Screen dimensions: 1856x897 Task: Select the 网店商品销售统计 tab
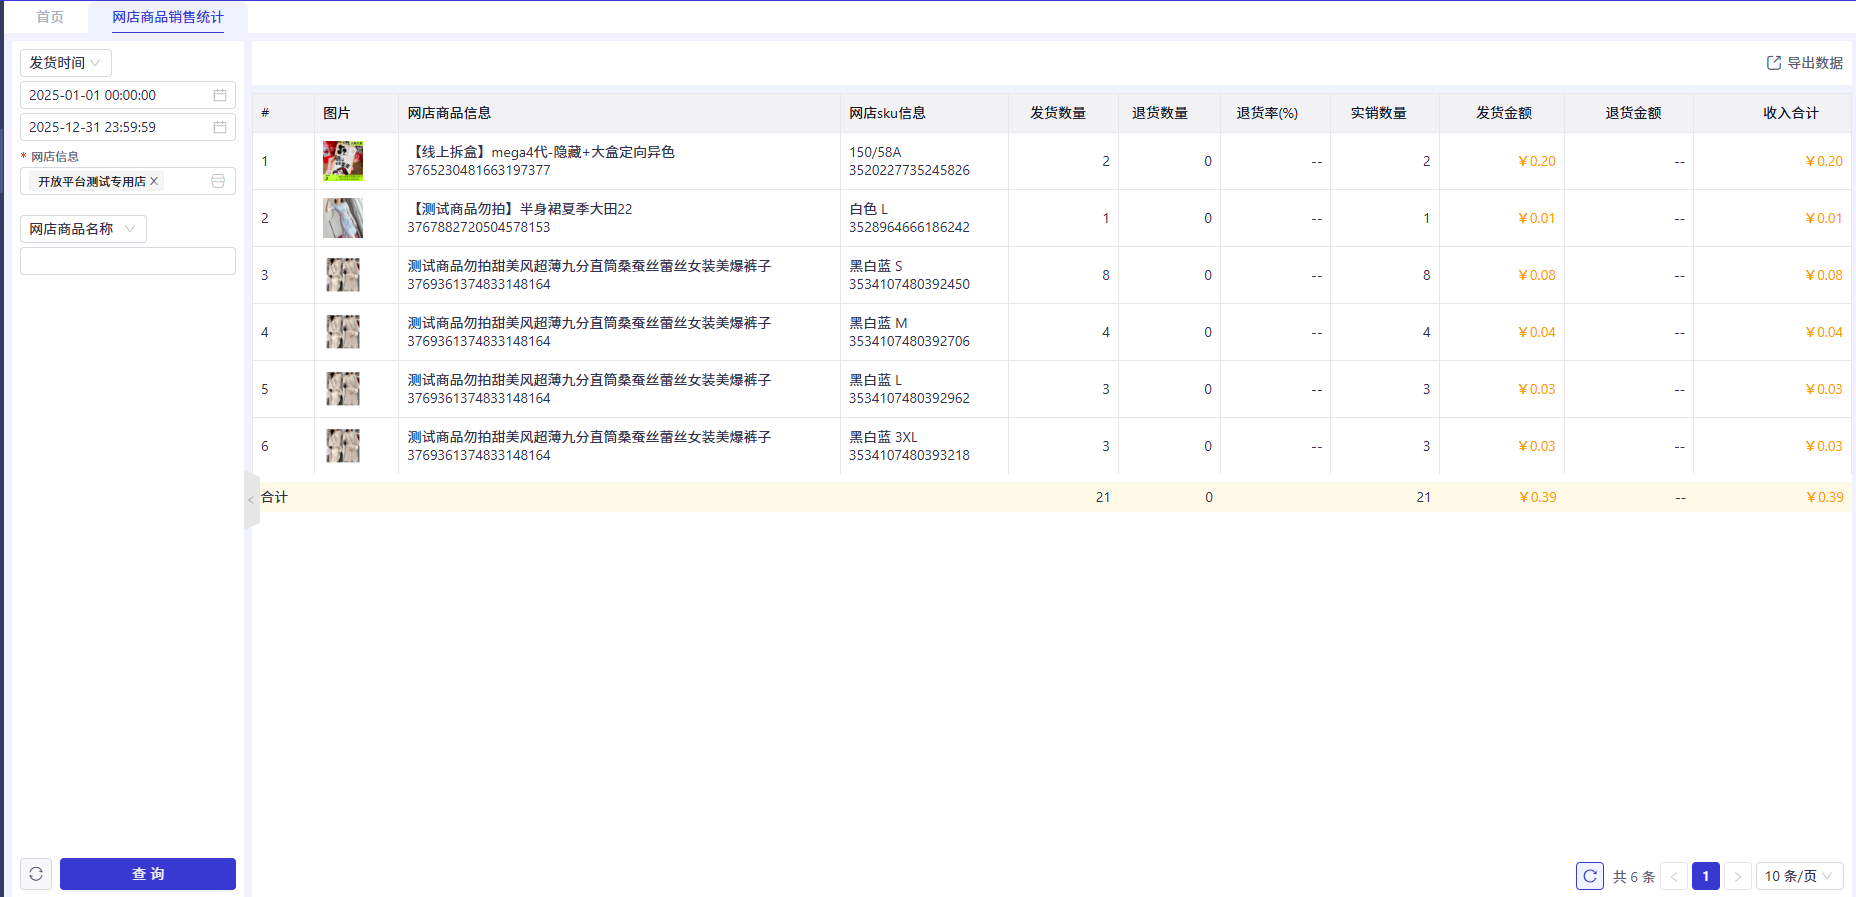168,17
